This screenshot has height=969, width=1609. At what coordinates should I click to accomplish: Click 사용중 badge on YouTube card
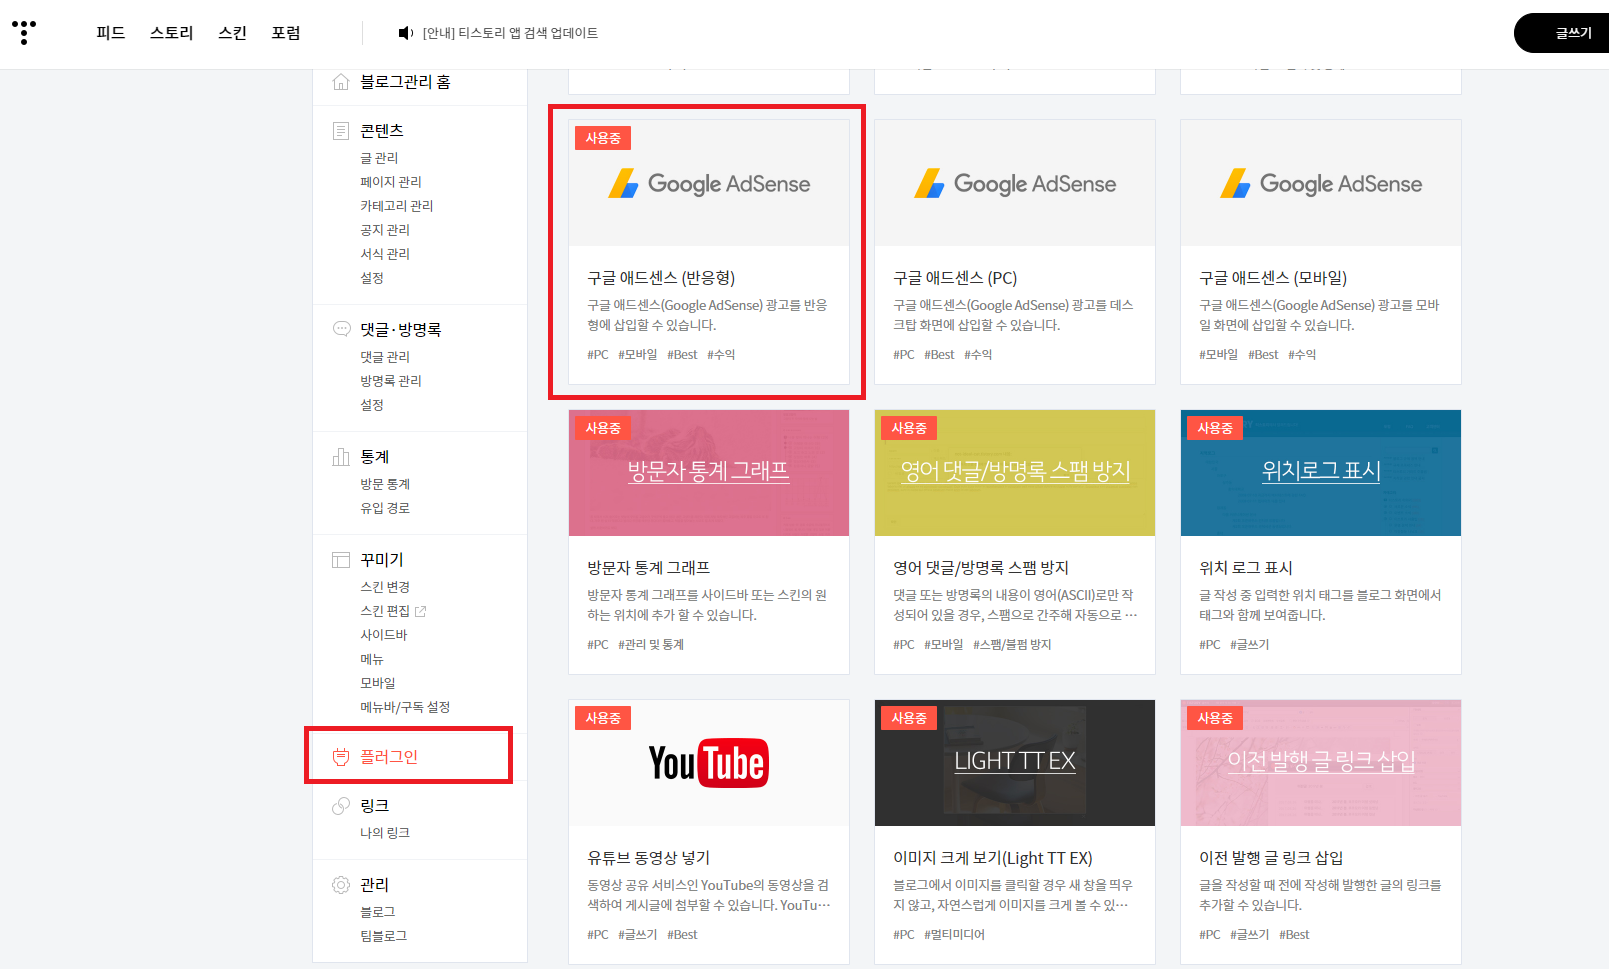603,718
